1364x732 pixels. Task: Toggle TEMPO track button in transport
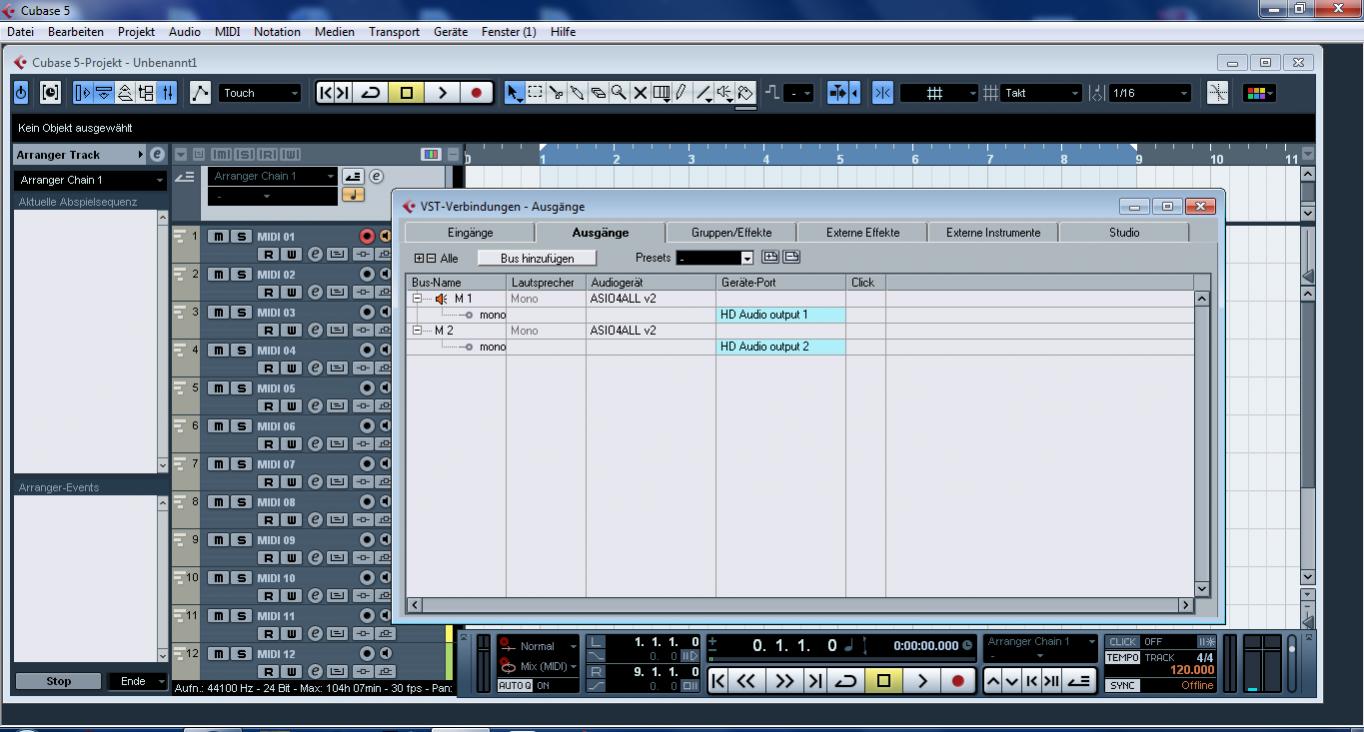pos(1122,657)
